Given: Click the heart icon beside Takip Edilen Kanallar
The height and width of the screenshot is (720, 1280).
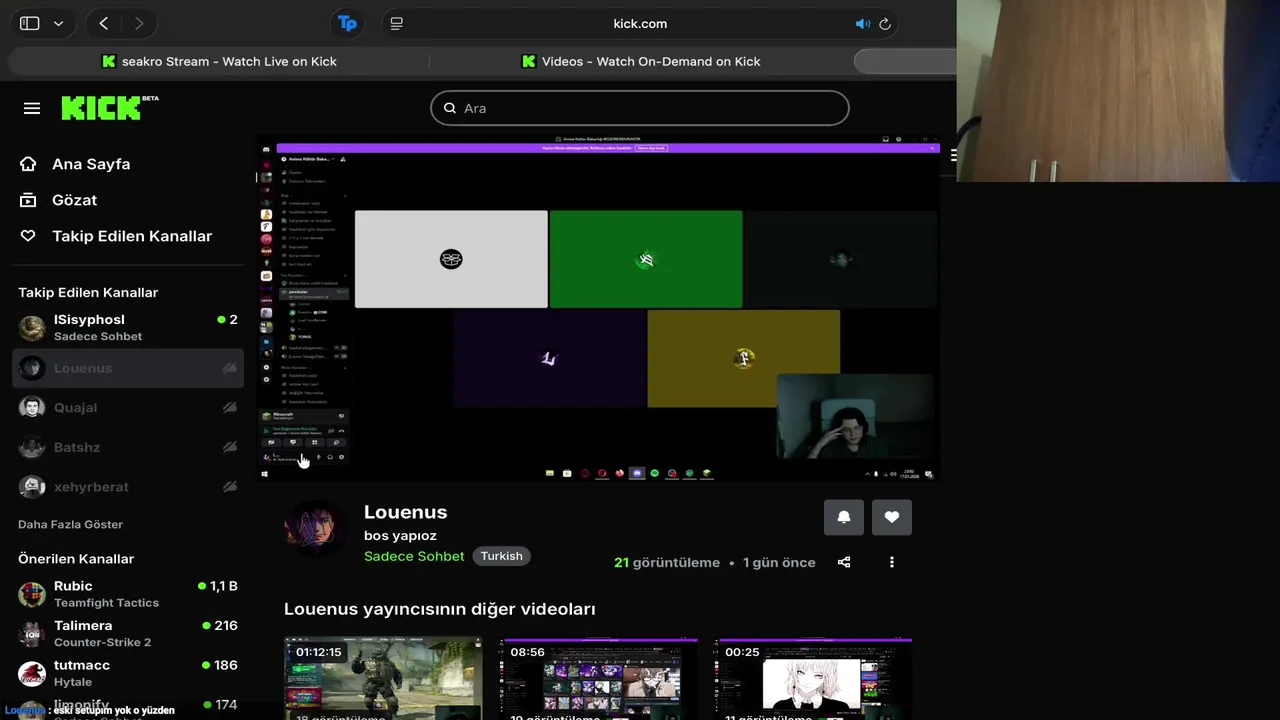Looking at the screenshot, I should [28, 236].
